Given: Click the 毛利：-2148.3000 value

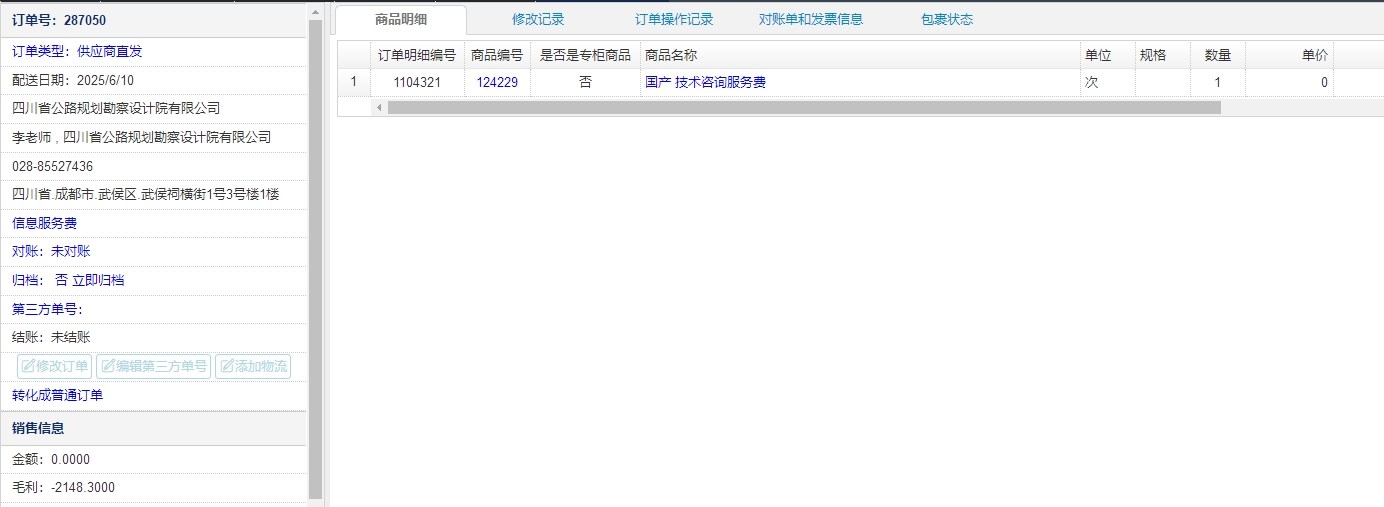Looking at the screenshot, I should point(63,487).
